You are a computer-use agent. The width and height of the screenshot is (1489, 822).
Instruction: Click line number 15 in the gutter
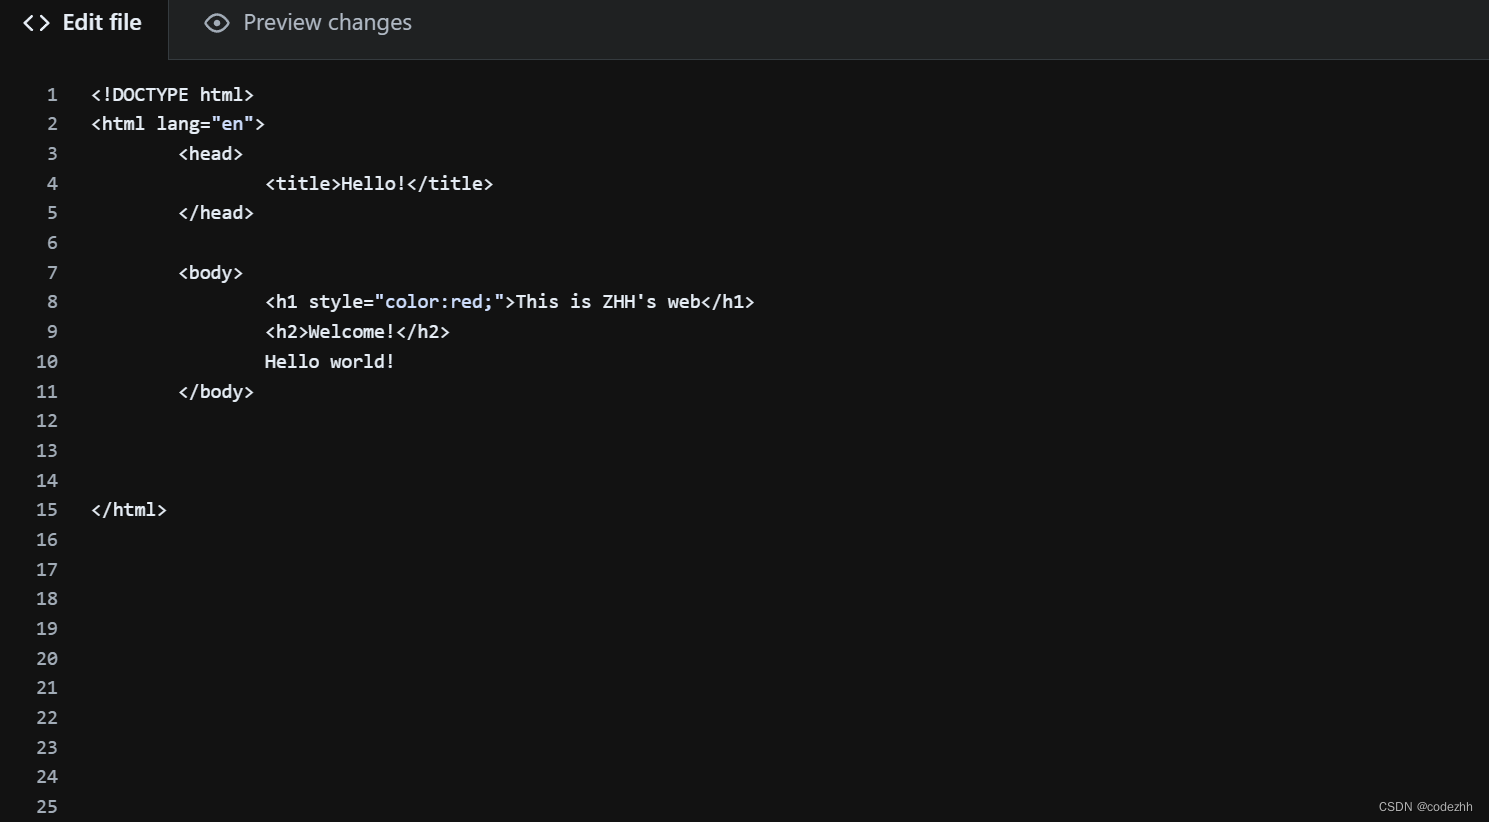46,509
